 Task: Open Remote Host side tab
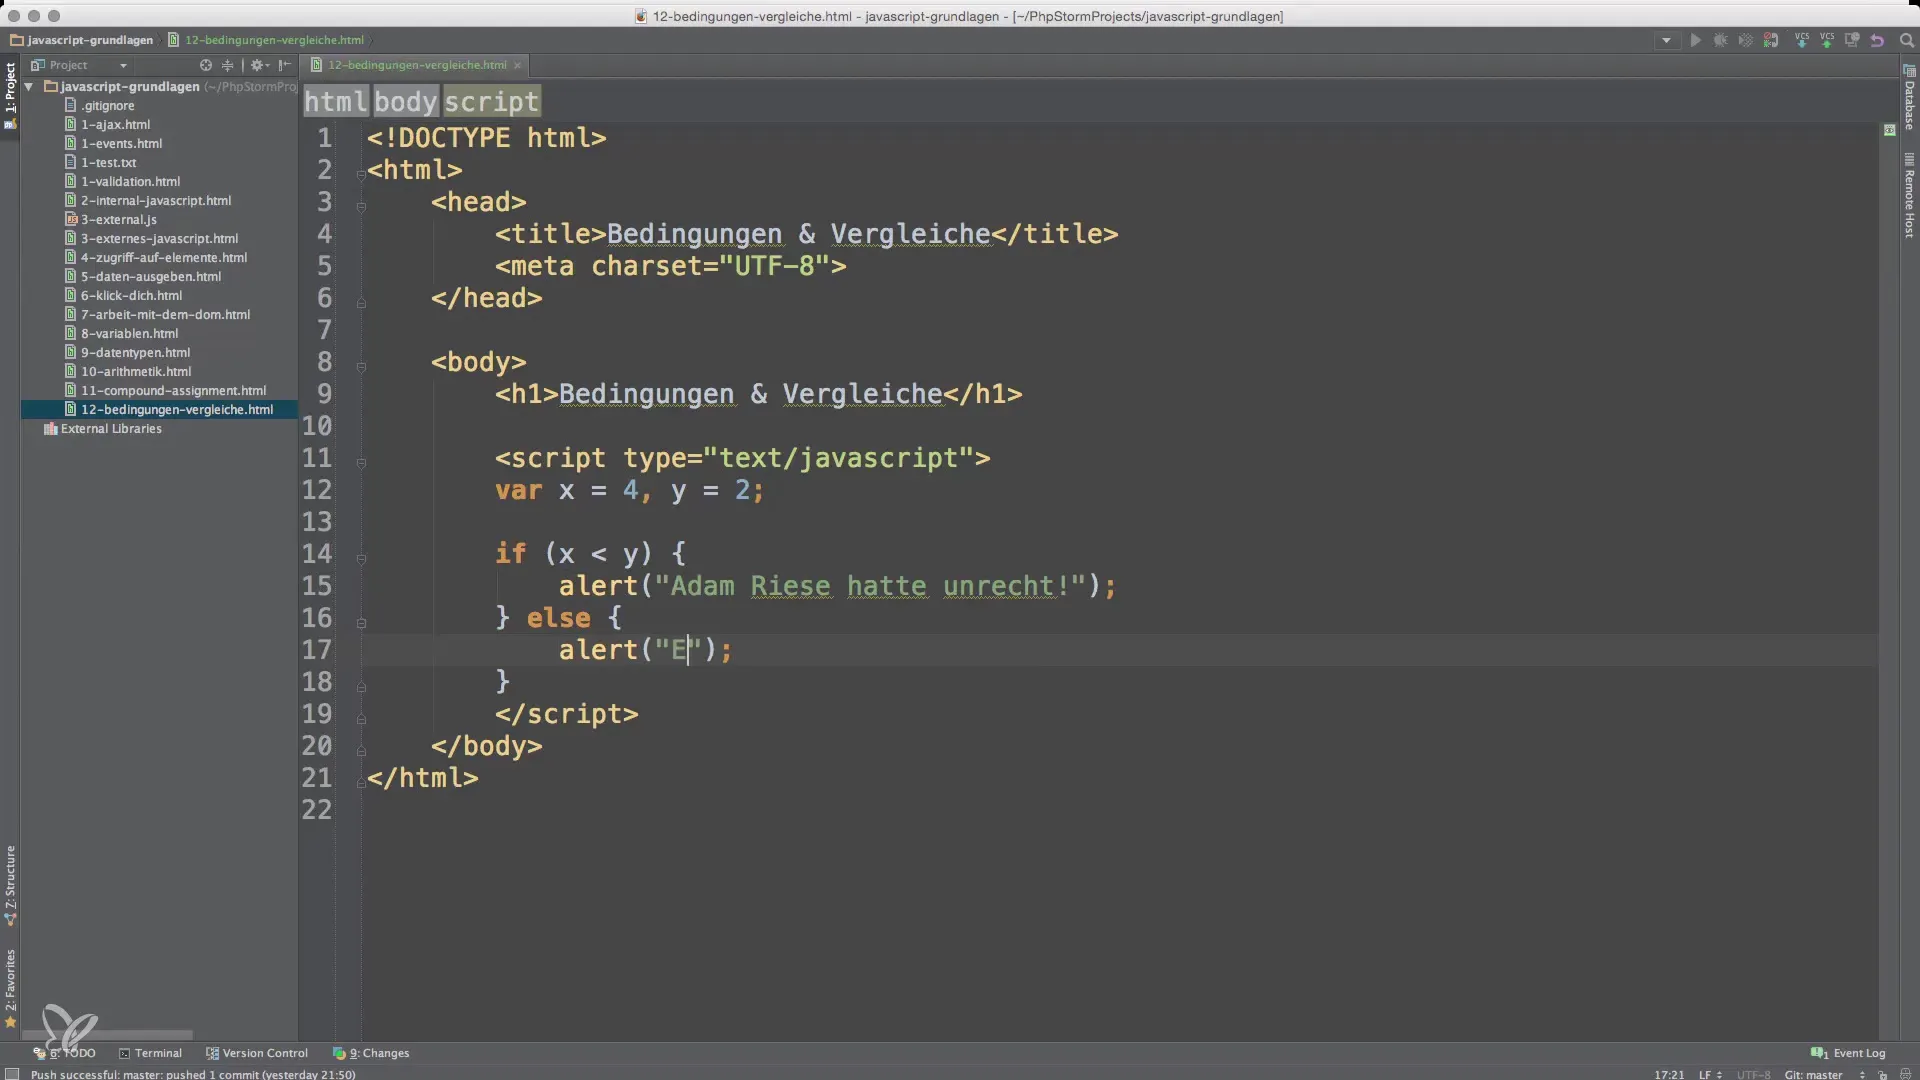[1909, 195]
